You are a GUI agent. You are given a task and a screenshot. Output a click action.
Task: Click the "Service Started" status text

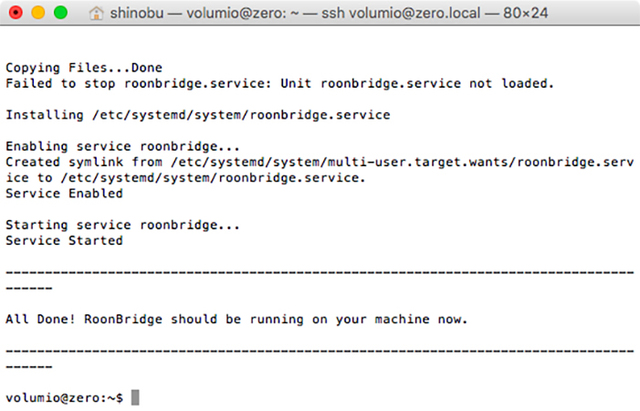64,241
